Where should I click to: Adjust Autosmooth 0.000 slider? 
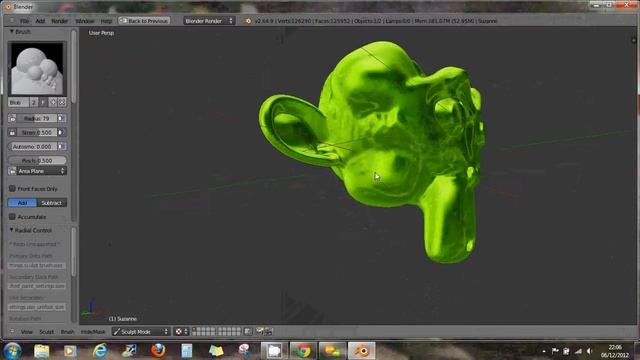point(32,146)
